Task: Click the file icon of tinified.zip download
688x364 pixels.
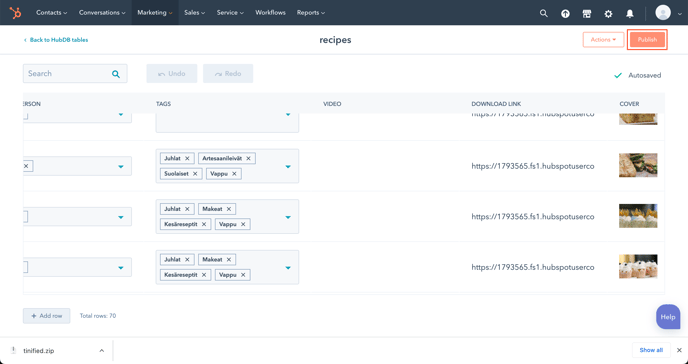Action: (x=13, y=350)
